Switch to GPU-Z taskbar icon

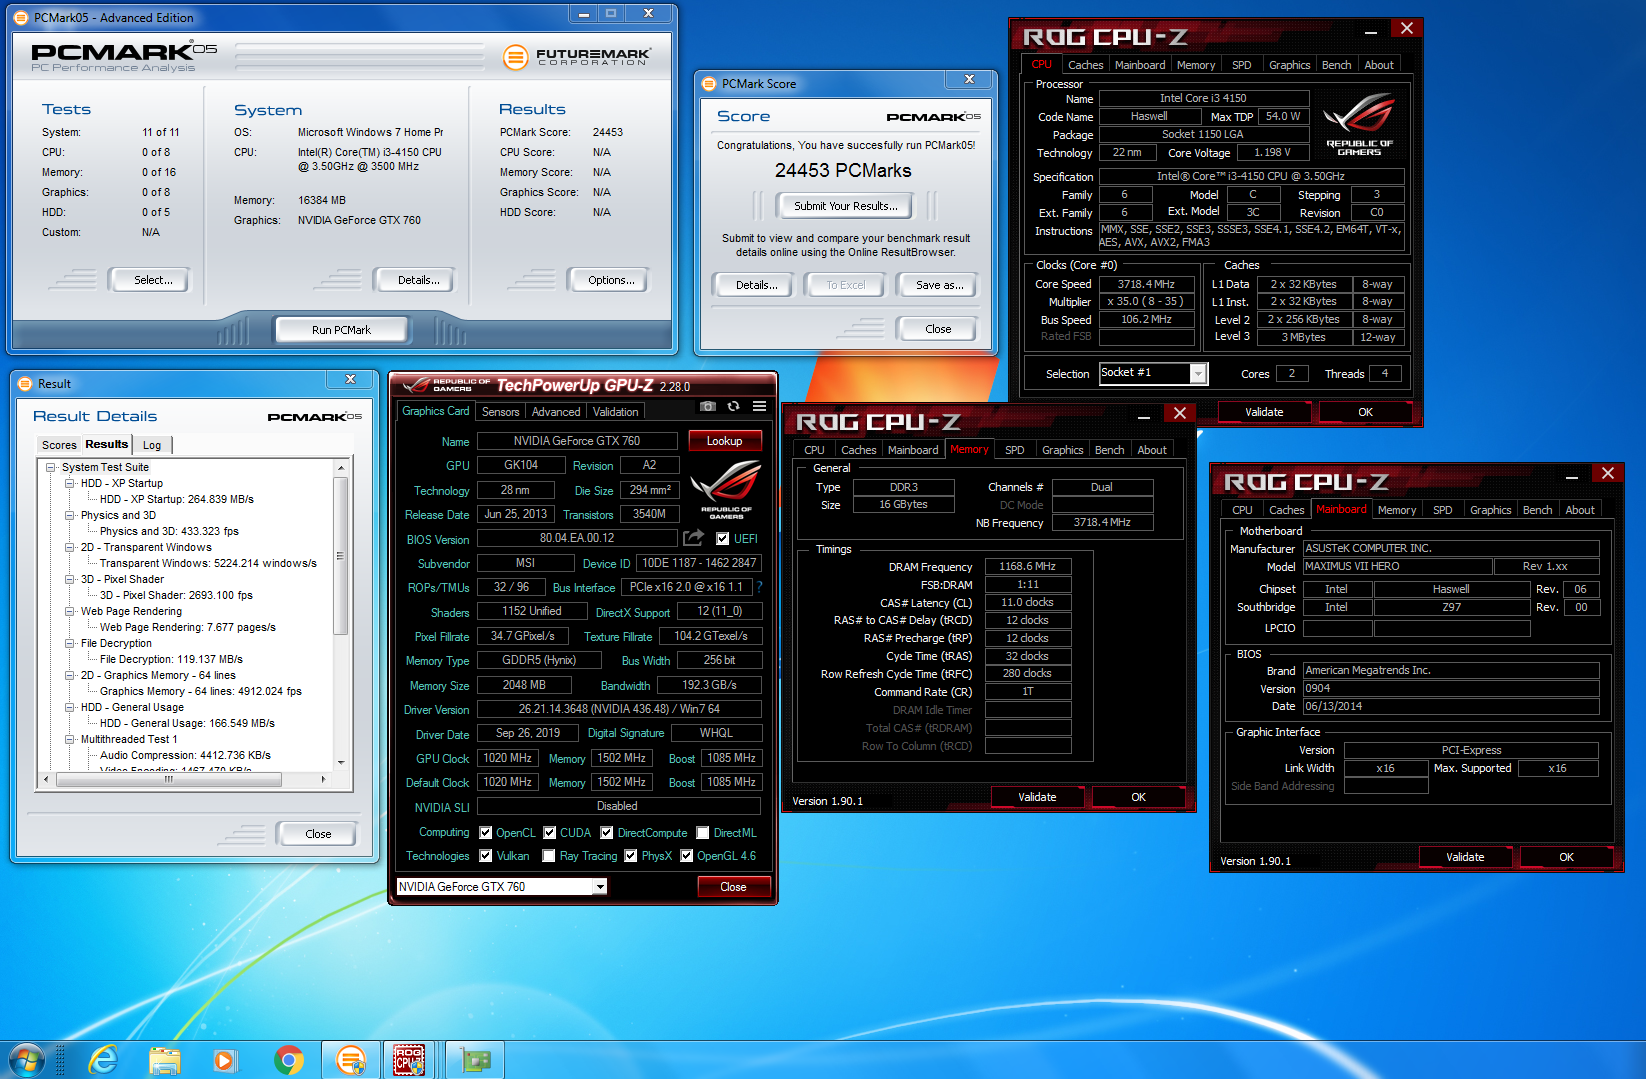[474, 1060]
